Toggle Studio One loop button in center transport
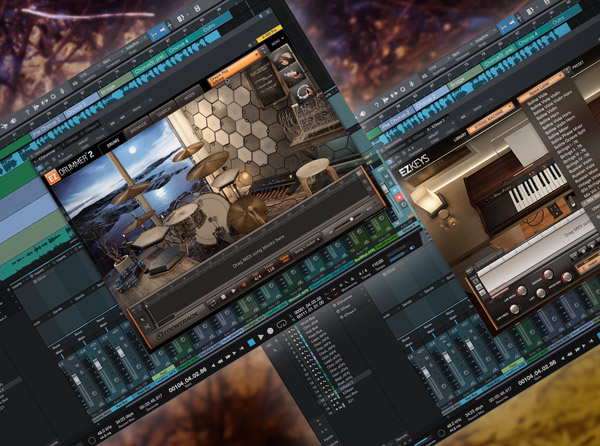 pos(282,323)
